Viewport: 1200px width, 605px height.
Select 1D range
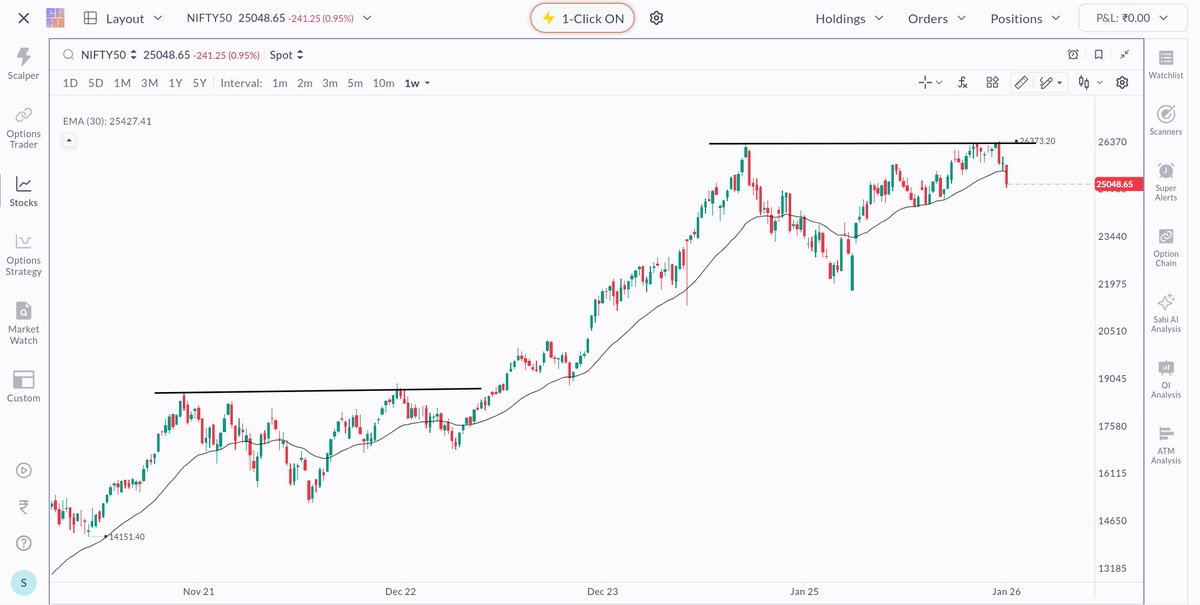pos(71,83)
